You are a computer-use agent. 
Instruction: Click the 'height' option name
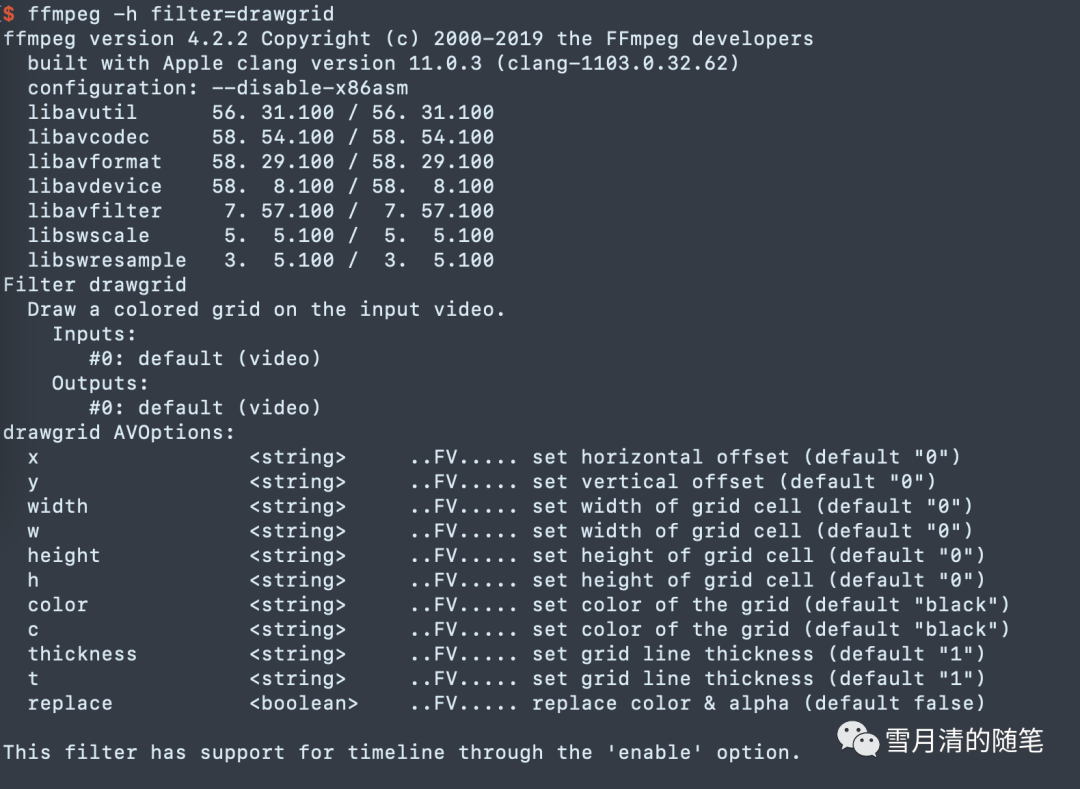[x=64, y=555]
